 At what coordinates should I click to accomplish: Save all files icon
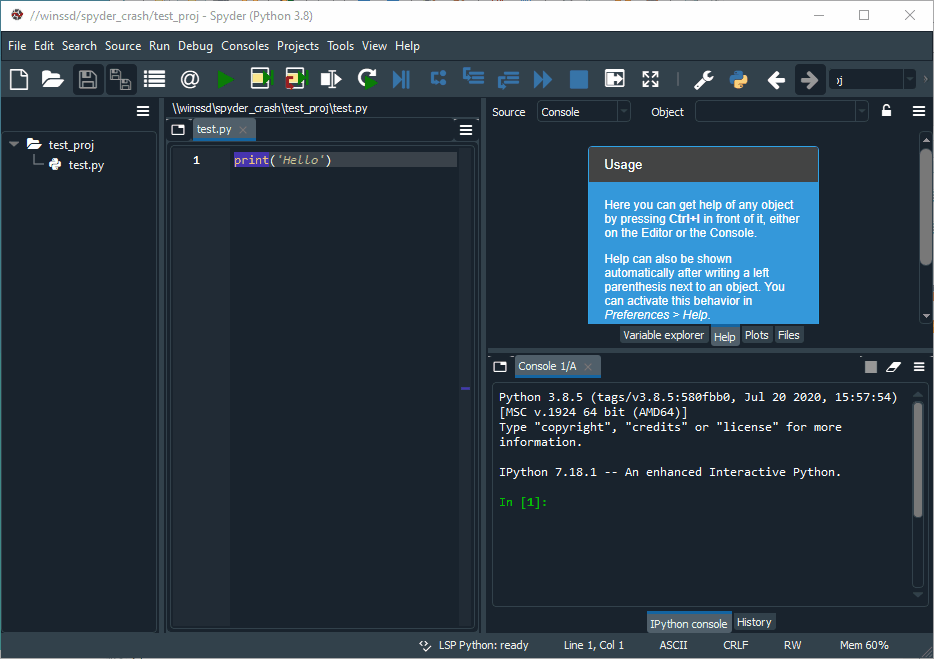(121, 79)
